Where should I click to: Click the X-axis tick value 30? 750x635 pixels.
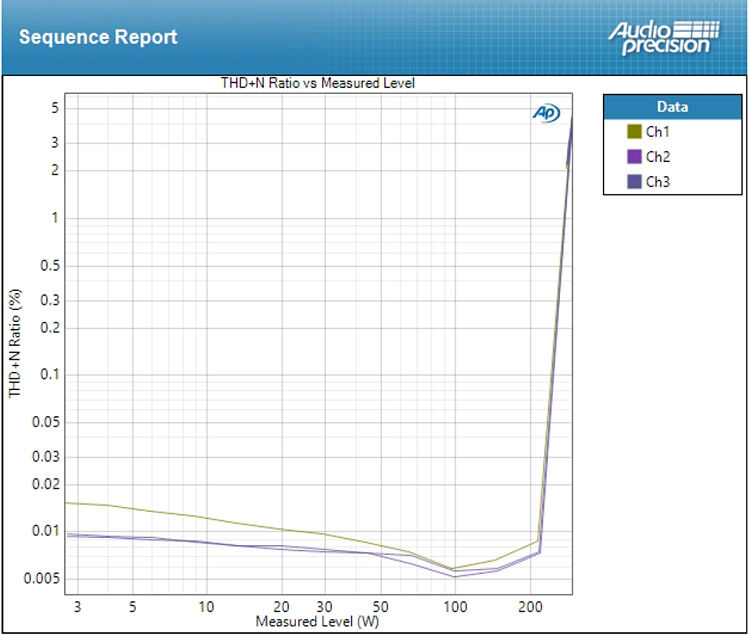324,607
